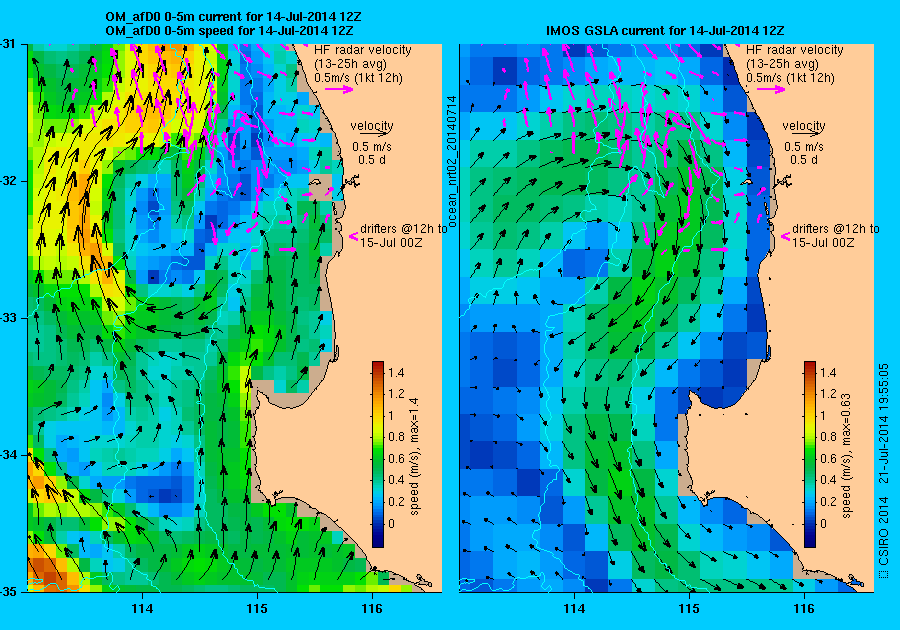Click magenta drifter marker symbol in right map legend
The height and width of the screenshot is (630, 900).
(x=786, y=236)
